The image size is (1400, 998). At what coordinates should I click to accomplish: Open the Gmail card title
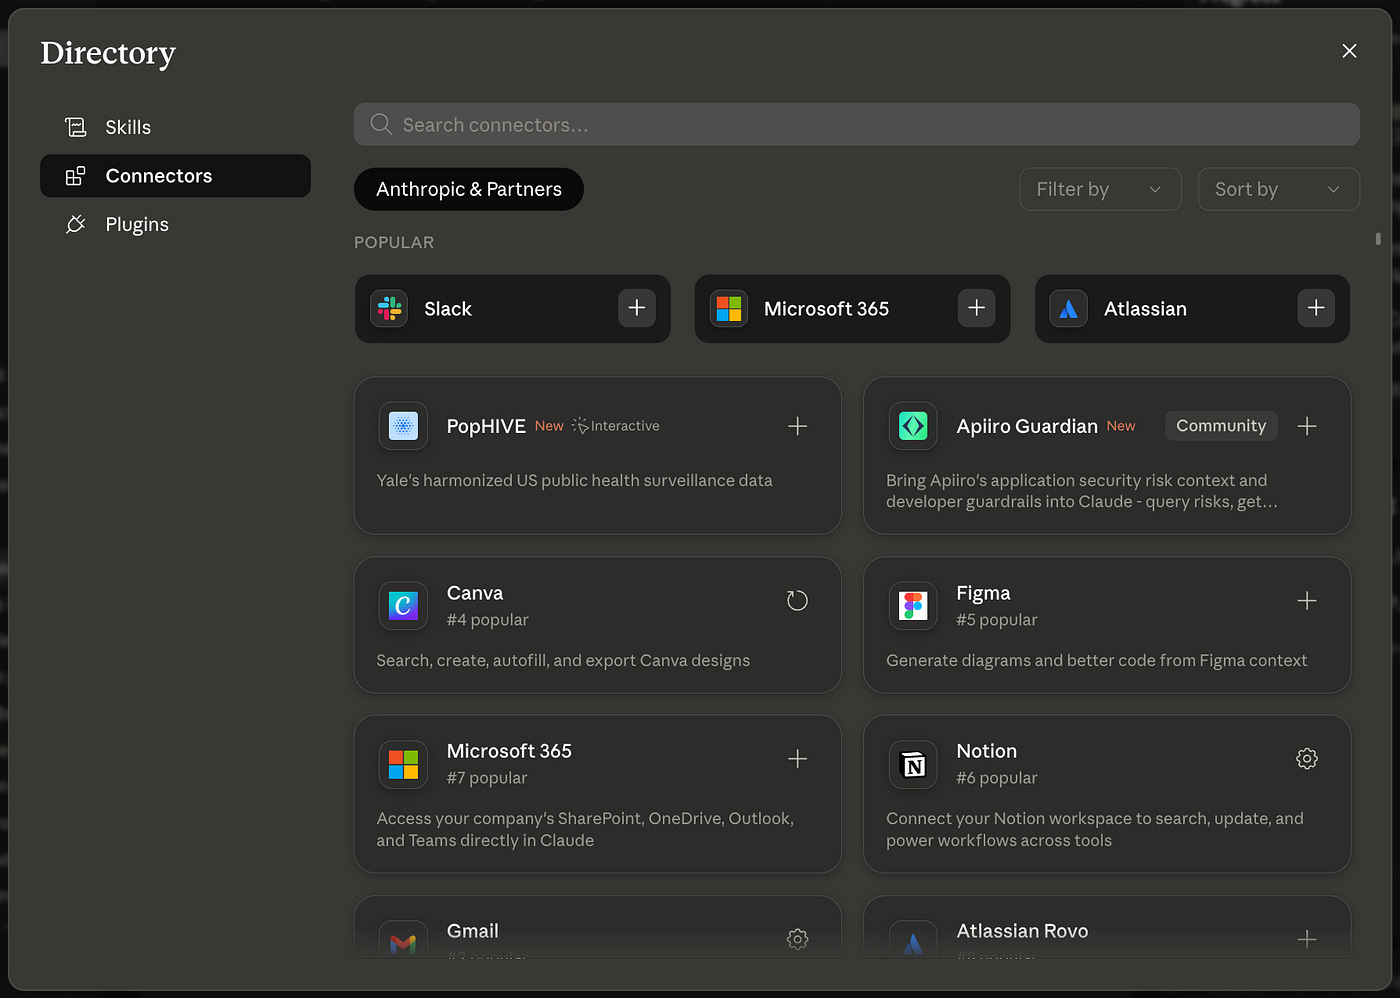pos(472,931)
